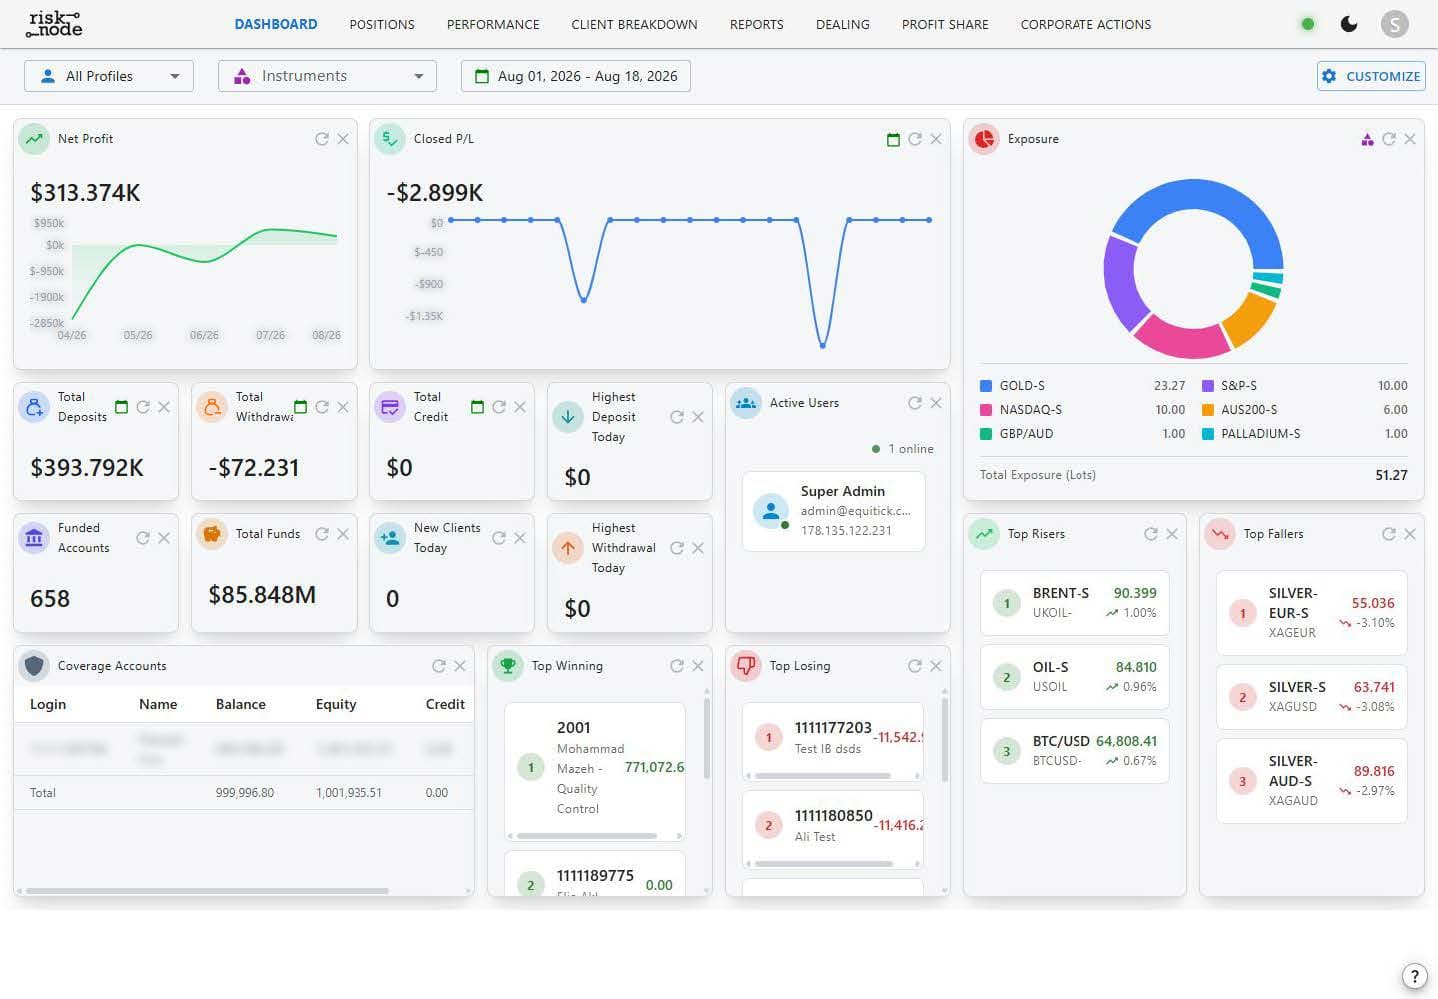Image resolution: width=1438 pixels, height=999 pixels.
Task: Close the Net Profit widget
Action: (343, 139)
